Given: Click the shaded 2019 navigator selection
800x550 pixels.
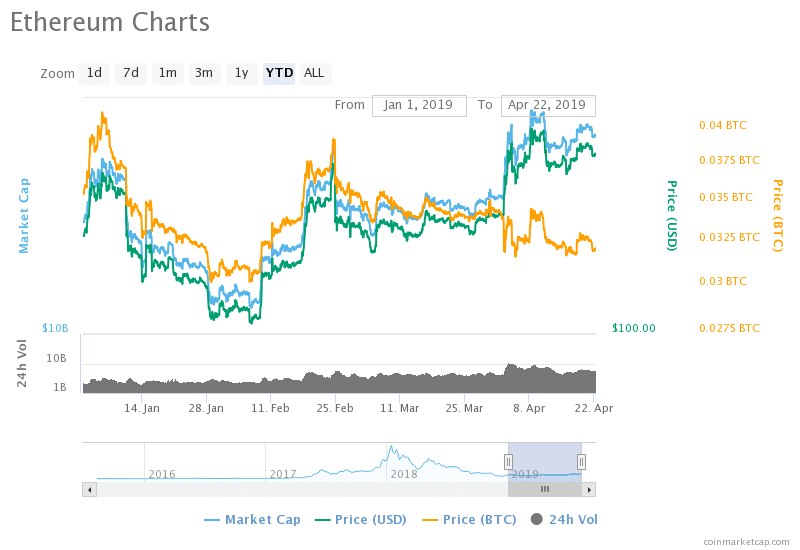Looking at the screenshot, I should (x=545, y=462).
